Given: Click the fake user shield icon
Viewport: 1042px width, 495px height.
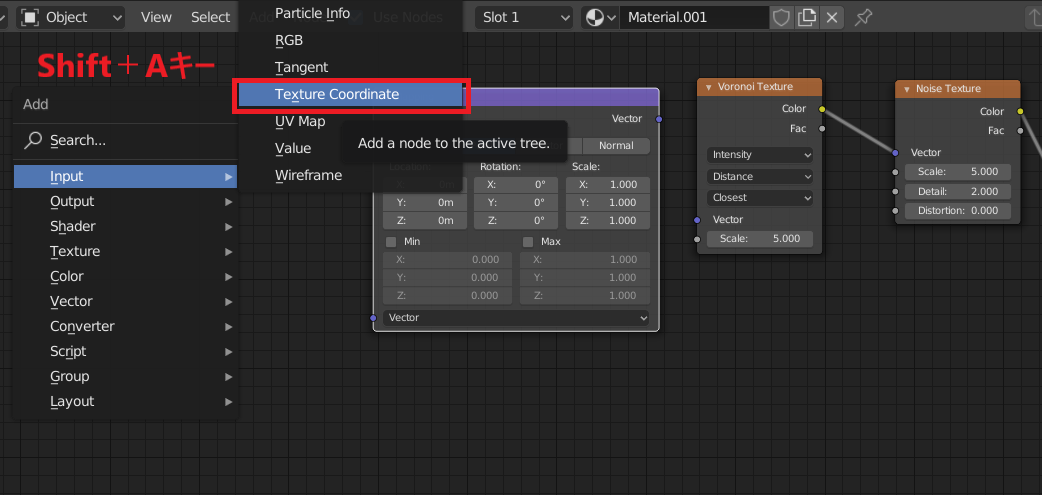Looking at the screenshot, I should 782,17.
